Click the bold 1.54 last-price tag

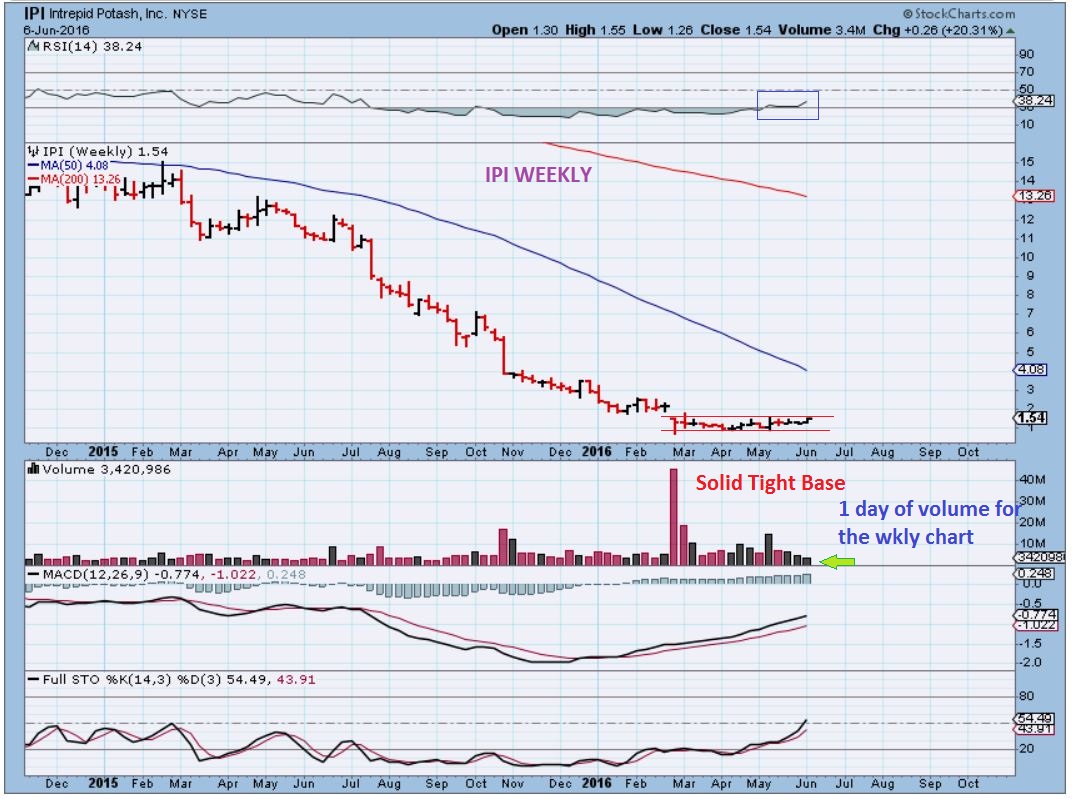pyautogui.click(x=1031, y=418)
